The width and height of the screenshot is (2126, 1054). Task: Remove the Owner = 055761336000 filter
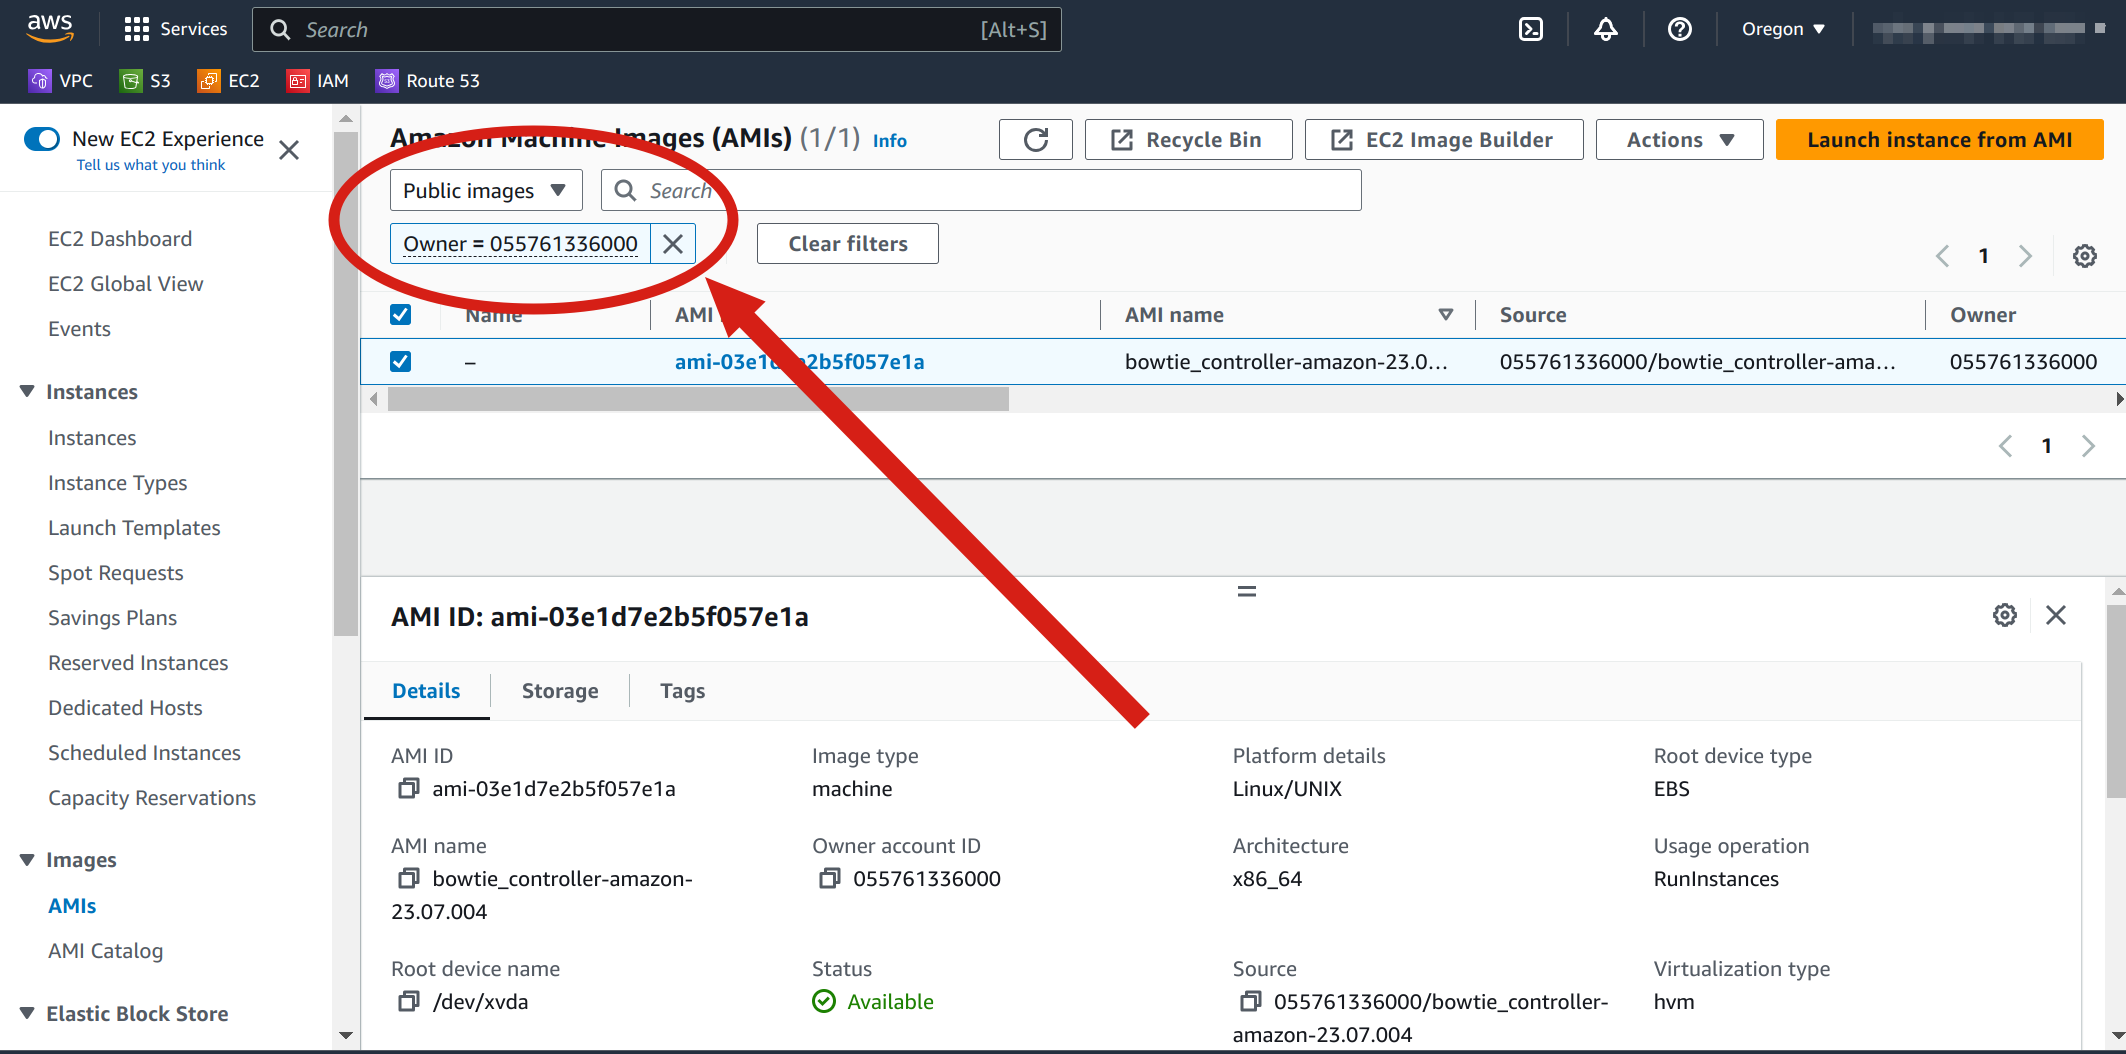(673, 244)
